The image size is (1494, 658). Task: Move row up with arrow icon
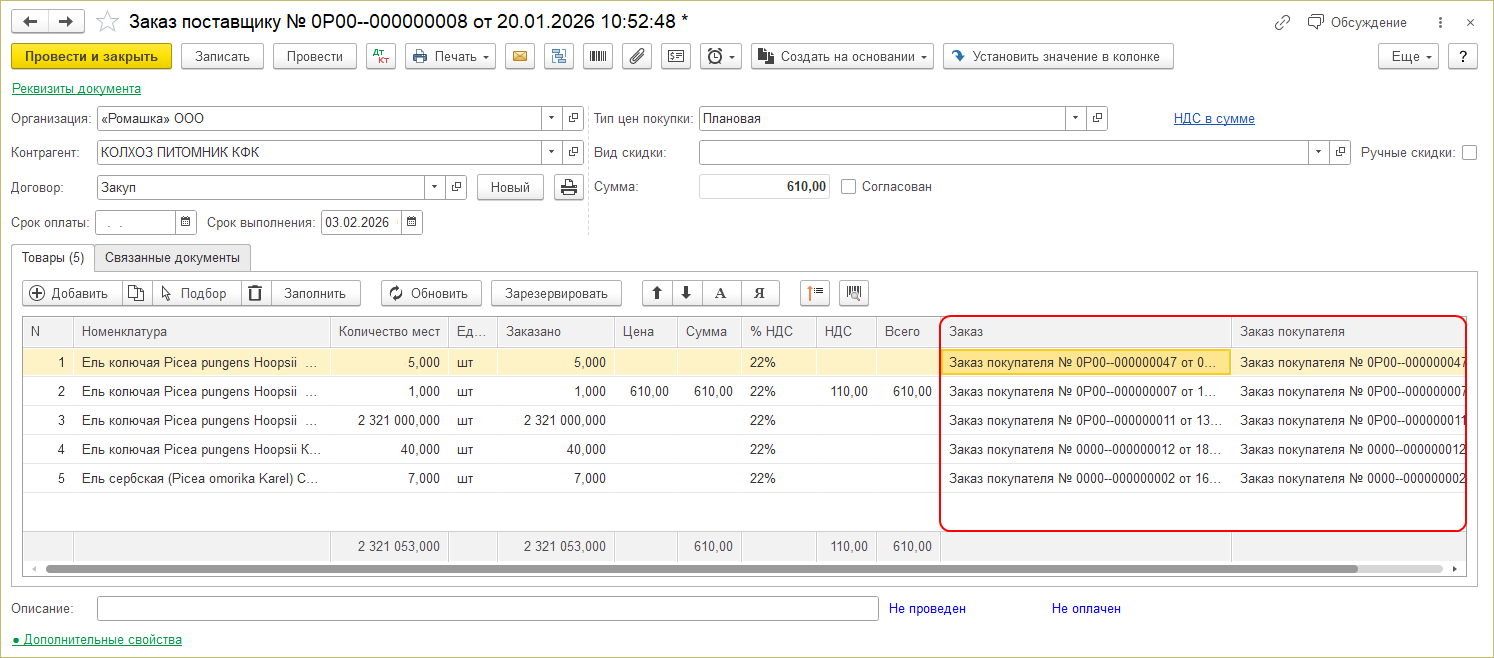[657, 293]
